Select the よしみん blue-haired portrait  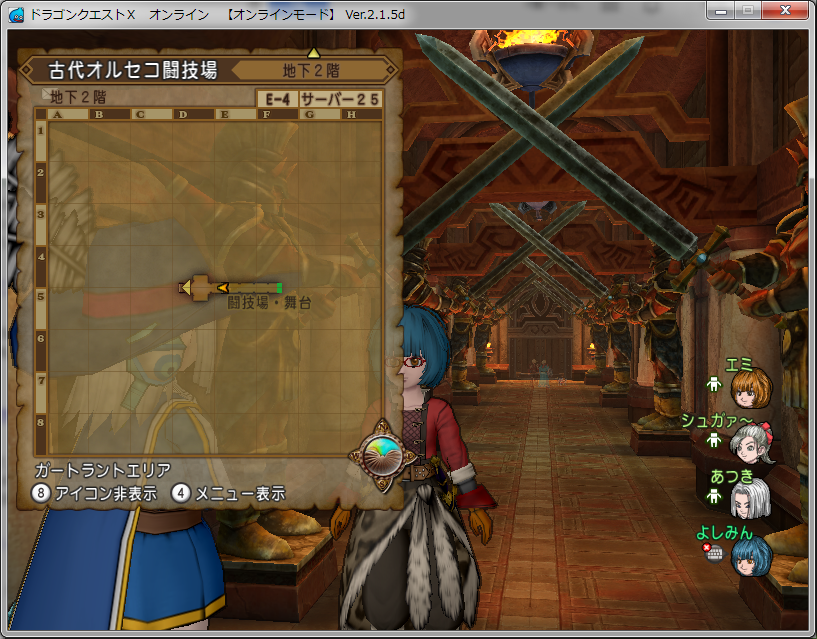point(749,555)
